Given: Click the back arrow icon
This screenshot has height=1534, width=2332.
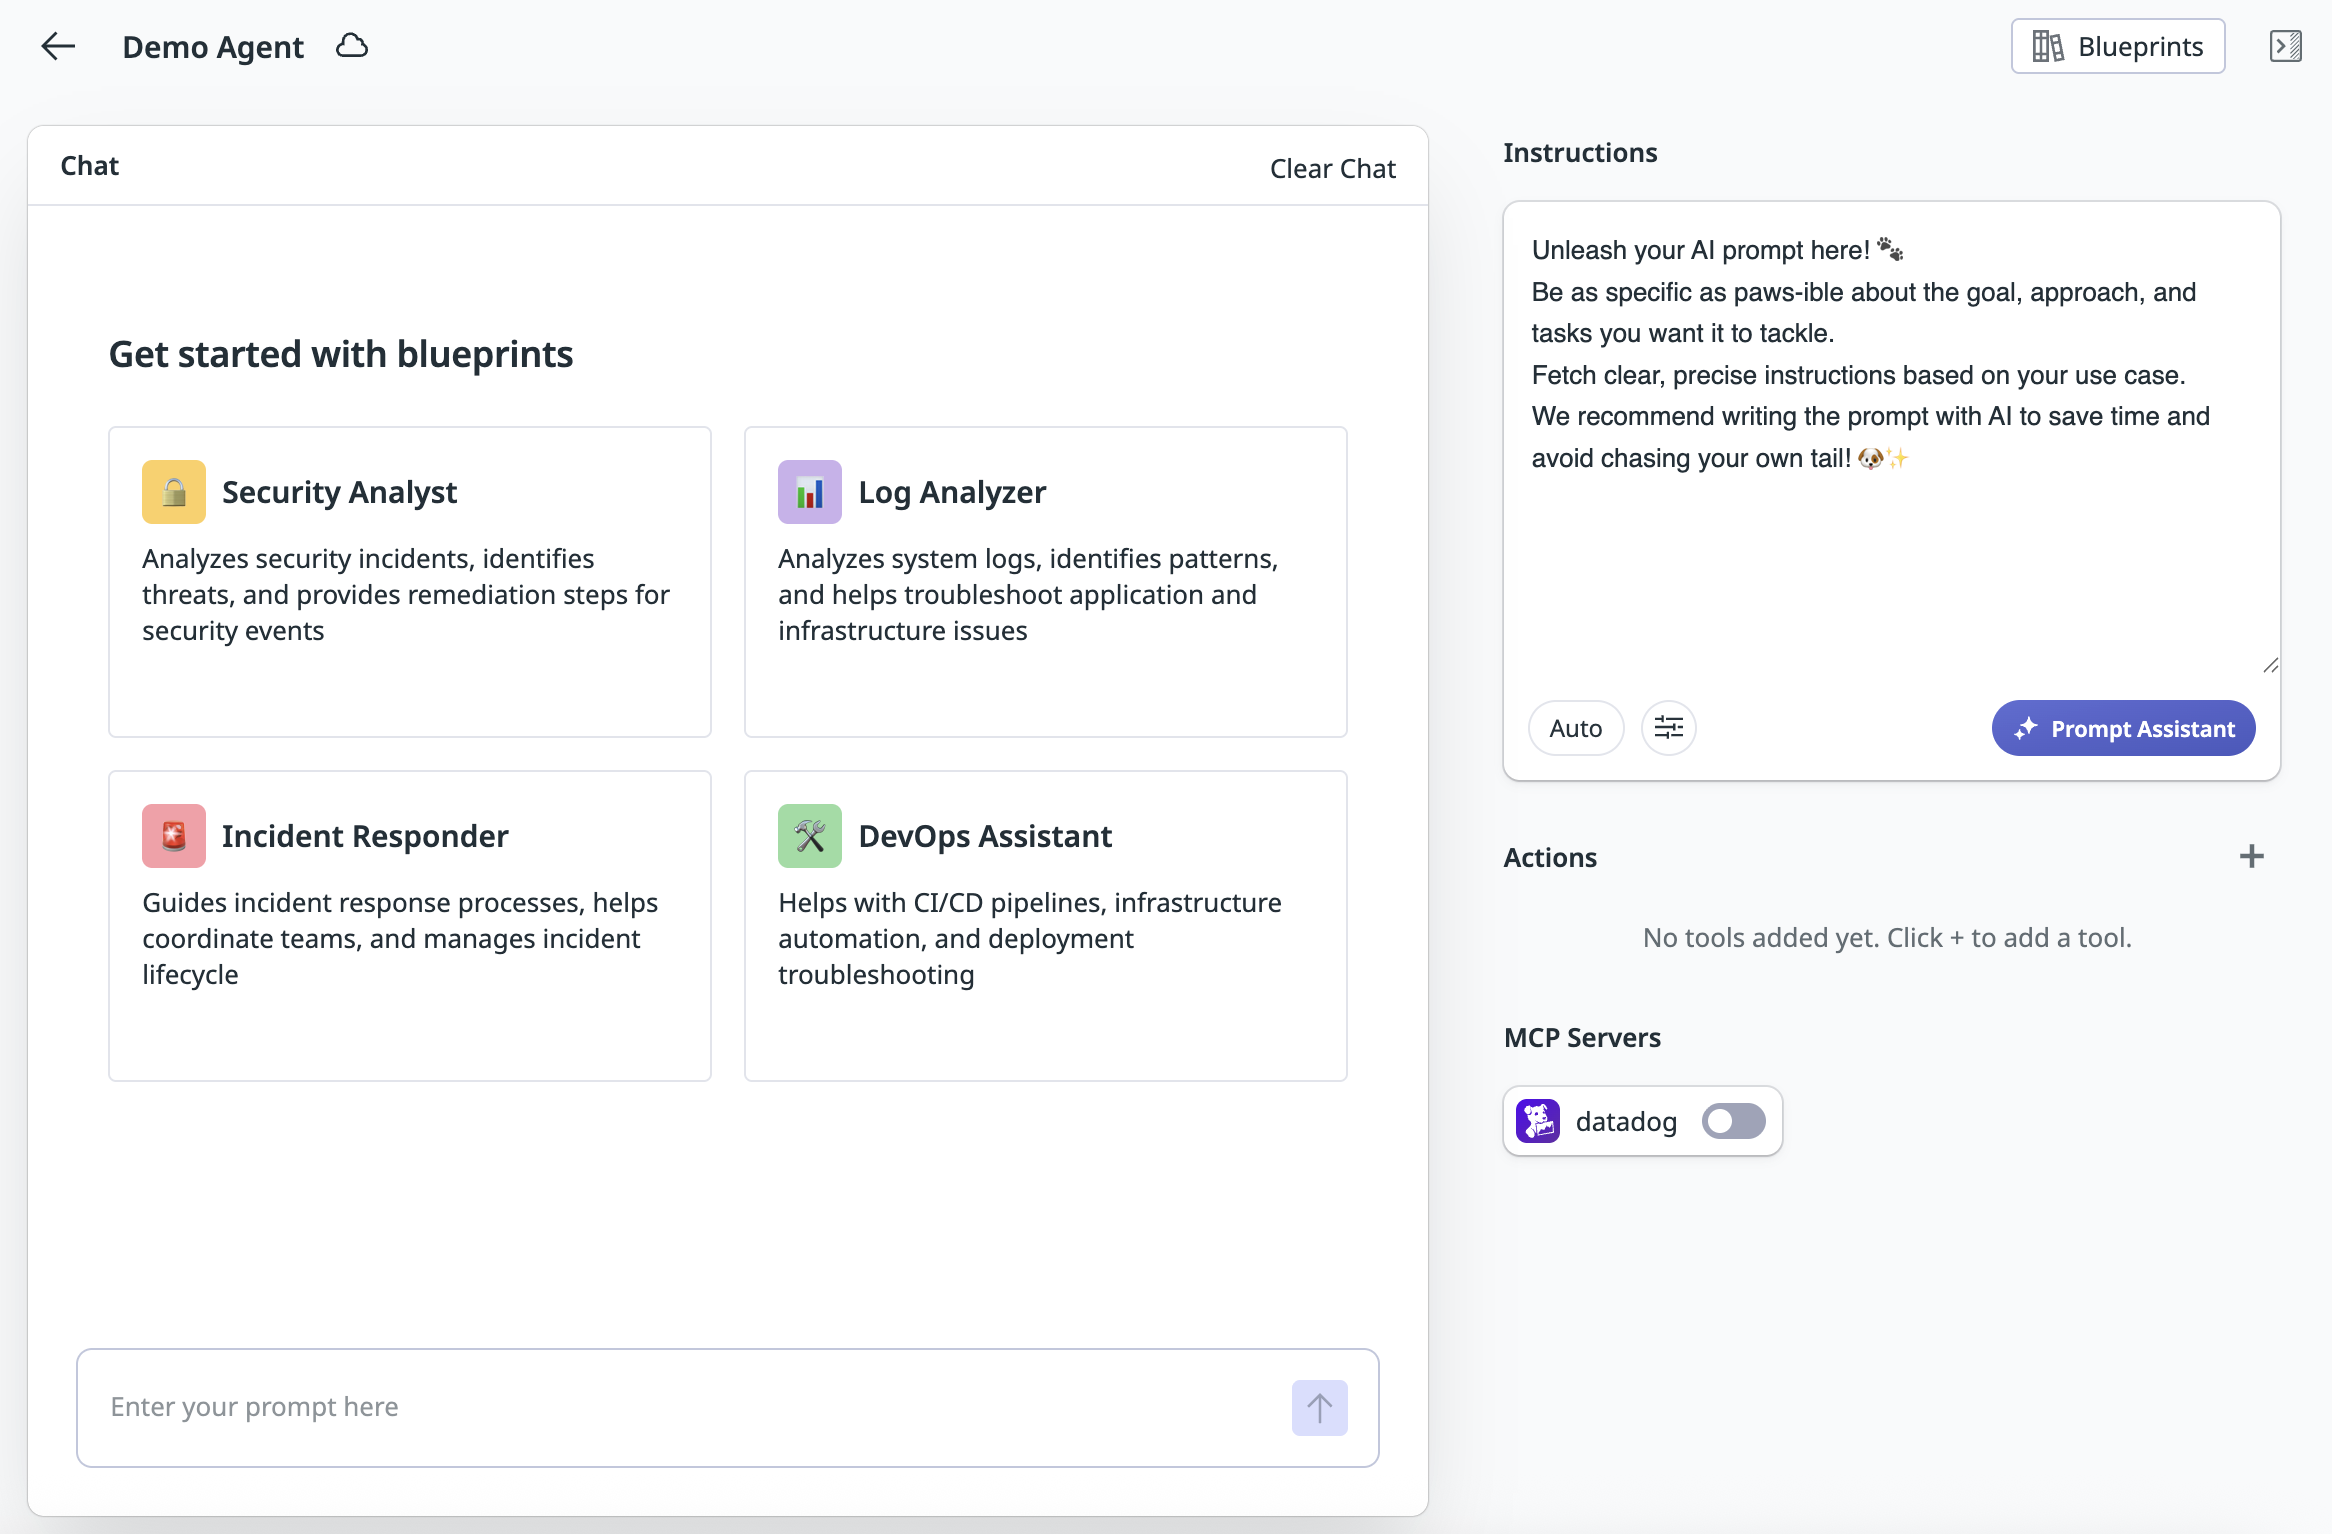Looking at the screenshot, I should [x=58, y=46].
